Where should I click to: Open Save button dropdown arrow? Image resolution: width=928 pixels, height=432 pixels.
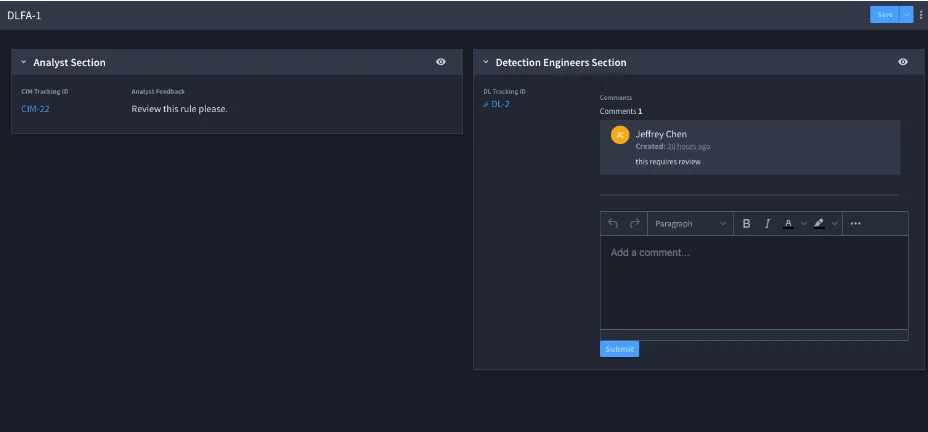pos(907,15)
